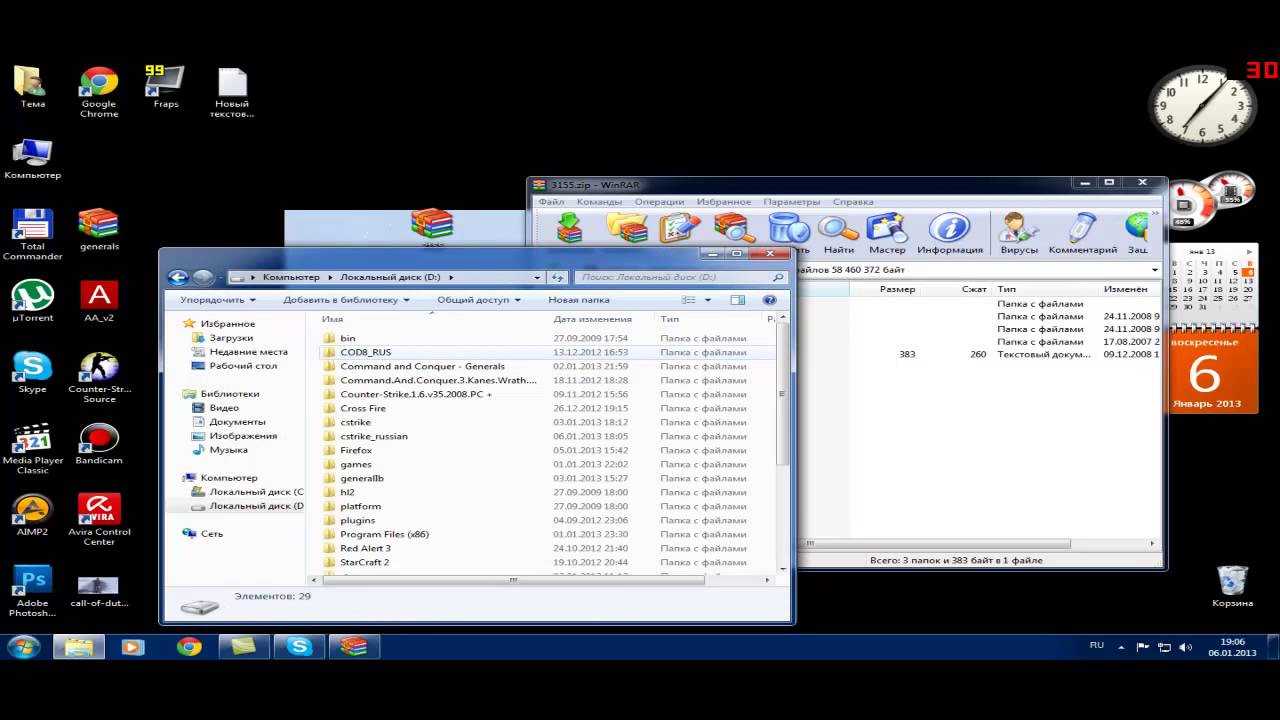The image size is (1280, 720).
Task: Open the Параметры menu in WinRAR
Action: [x=792, y=202]
